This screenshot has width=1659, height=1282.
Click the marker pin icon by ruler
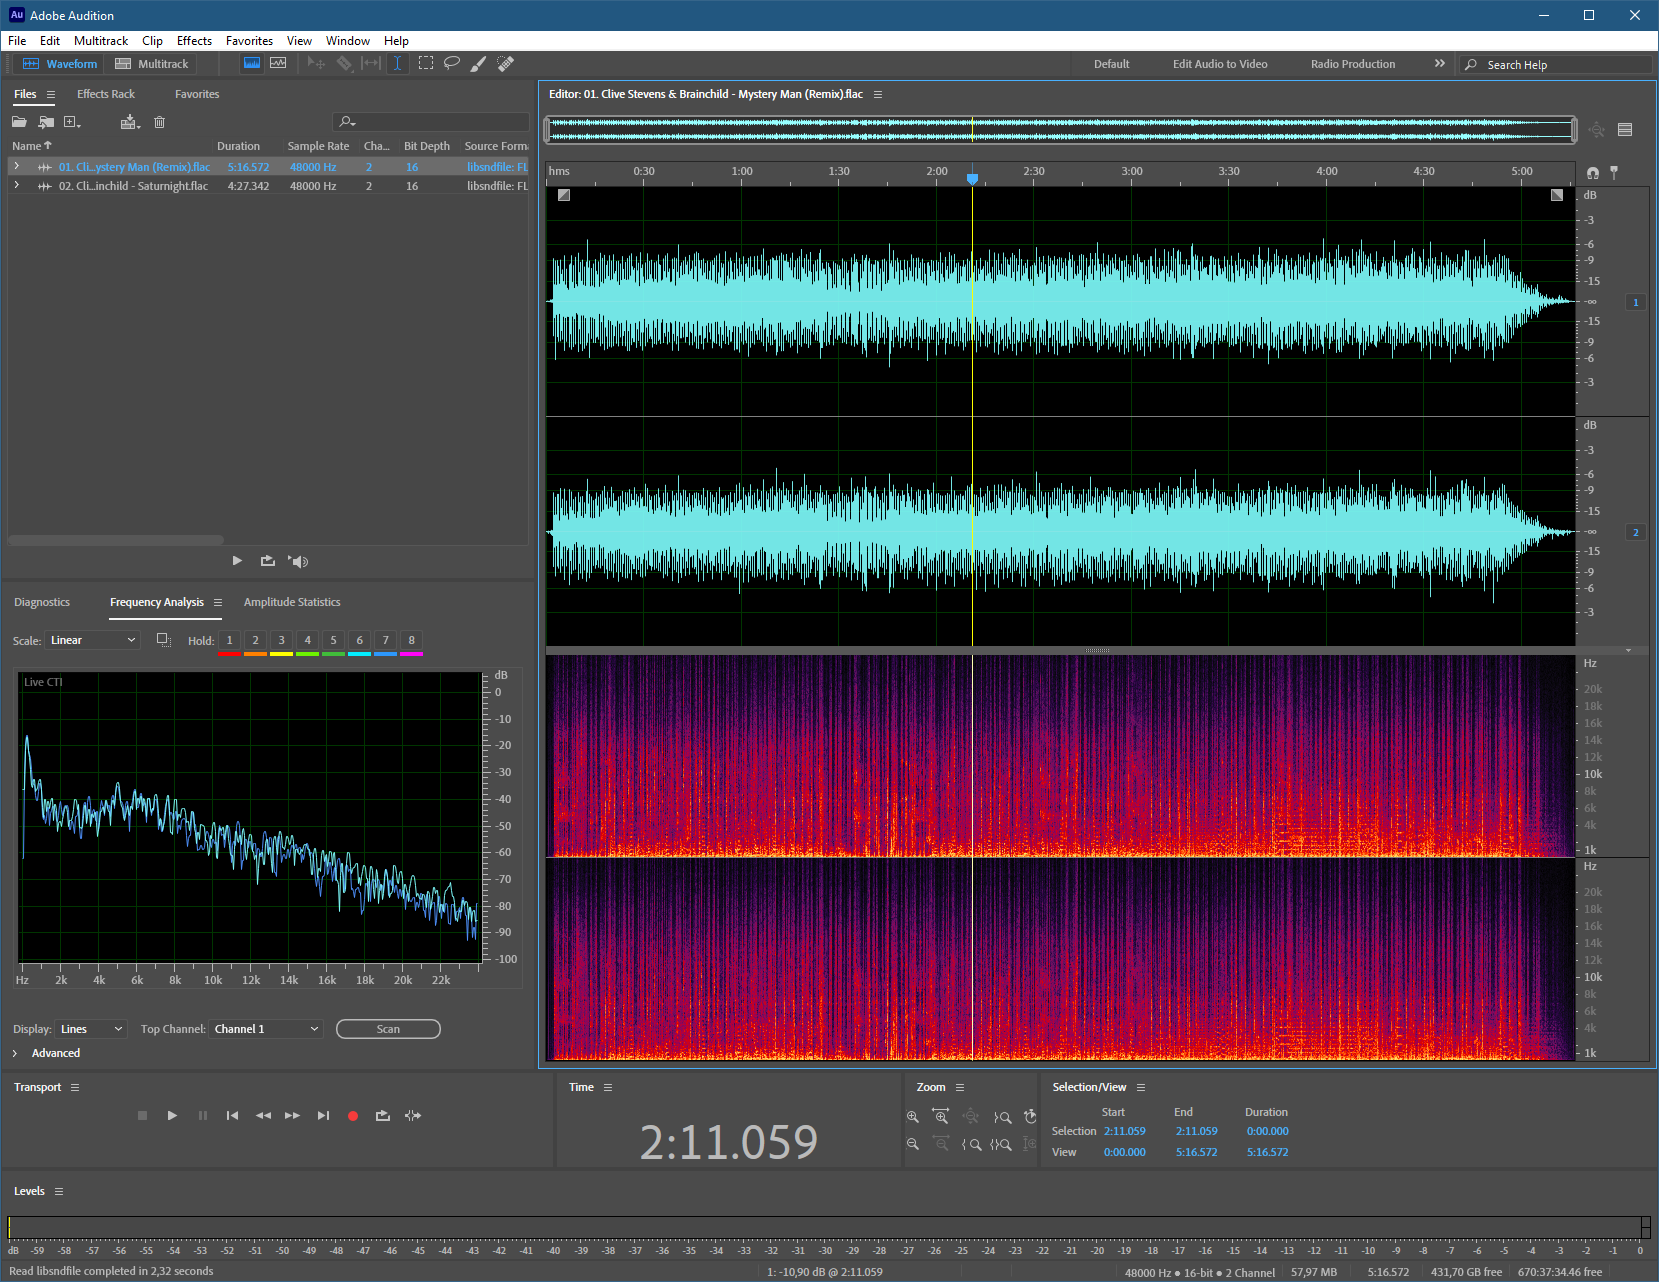tap(1614, 173)
